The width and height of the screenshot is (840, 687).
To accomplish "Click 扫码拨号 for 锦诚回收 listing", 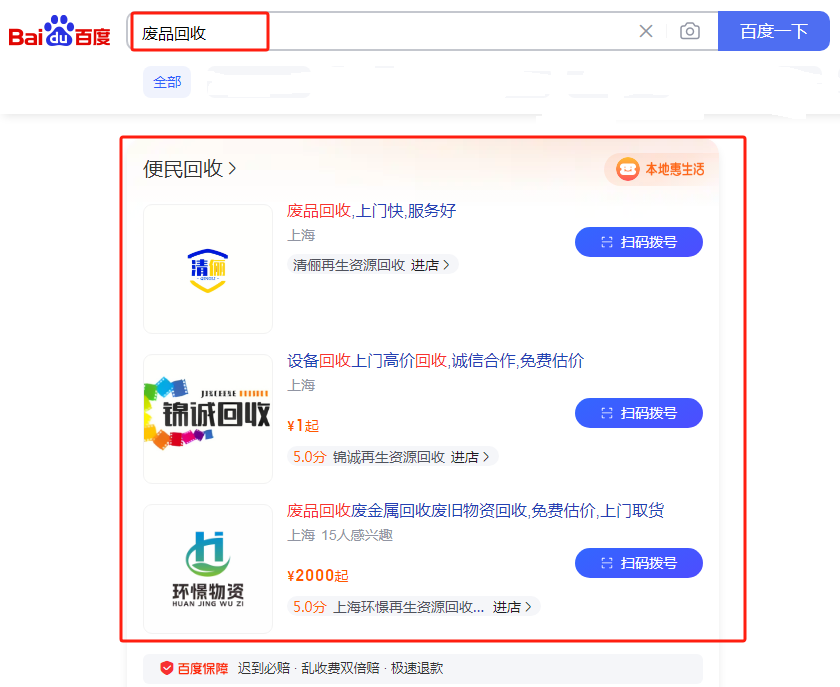I will [x=638, y=413].
